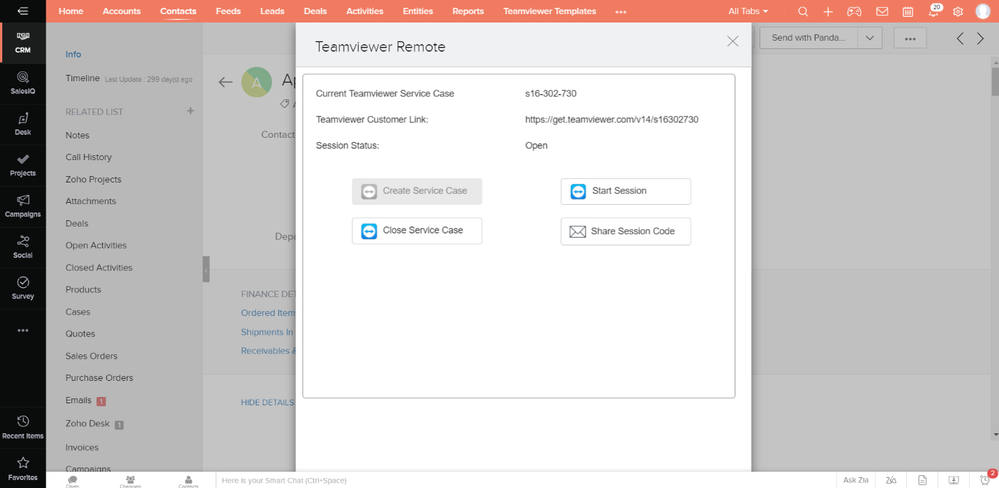Click the search magnifier icon in top bar

tap(803, 11)
